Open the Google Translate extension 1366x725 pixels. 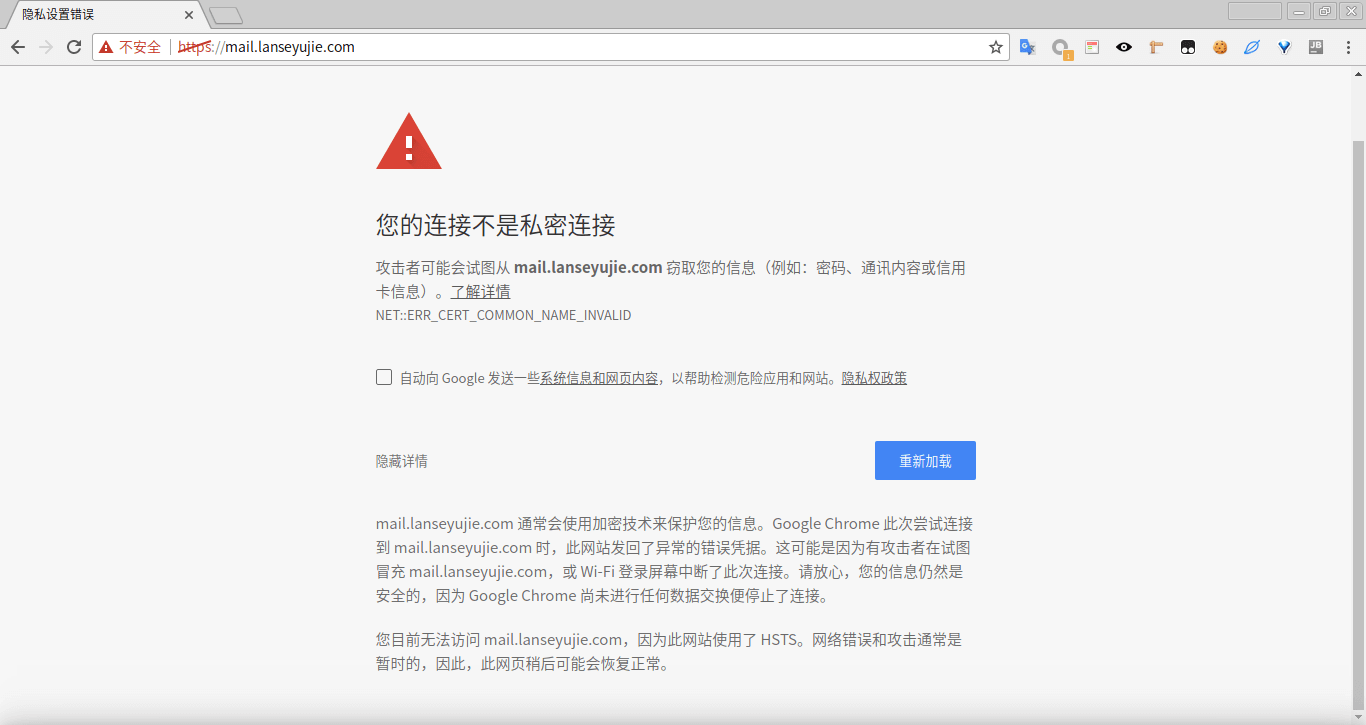(x=1028, y=47)
